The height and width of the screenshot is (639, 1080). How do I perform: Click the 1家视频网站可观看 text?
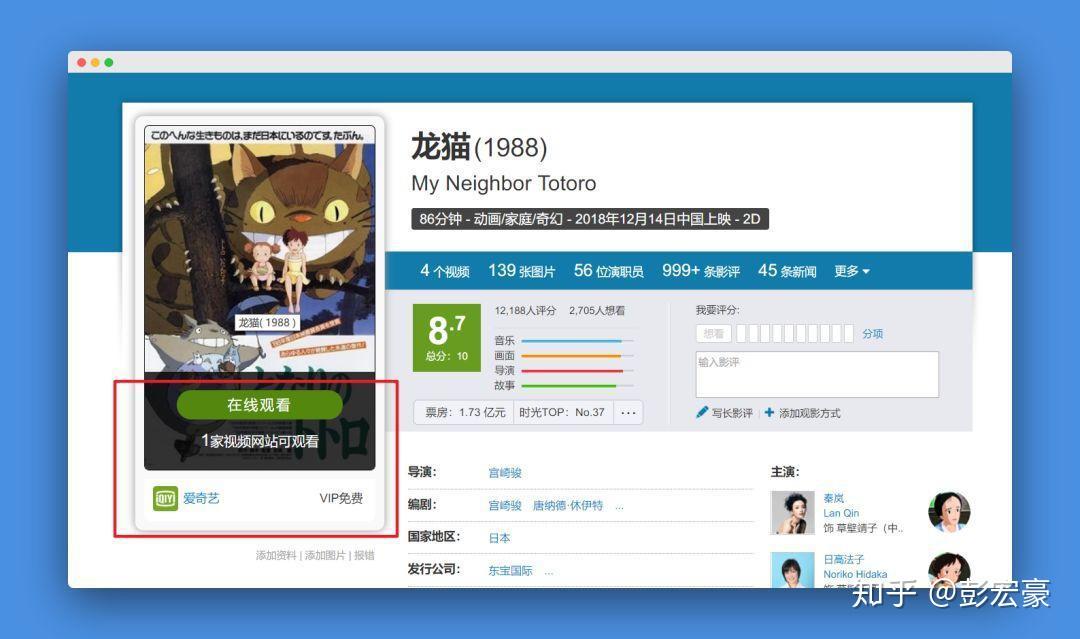coord(260,441)
